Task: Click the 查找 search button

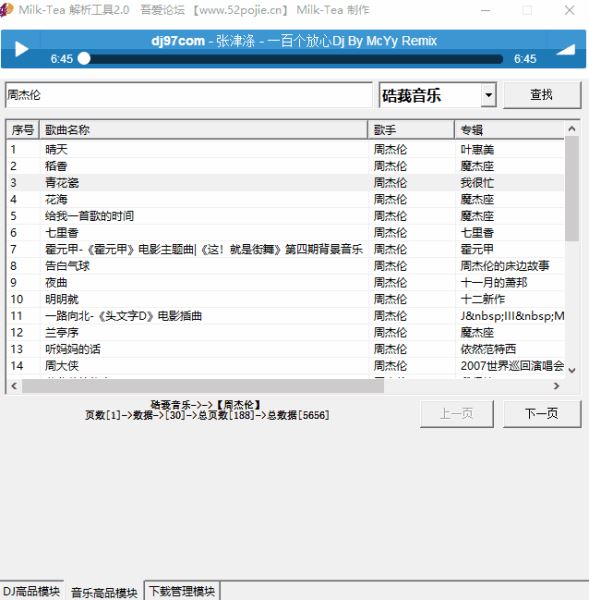Action: click(542, 95)
